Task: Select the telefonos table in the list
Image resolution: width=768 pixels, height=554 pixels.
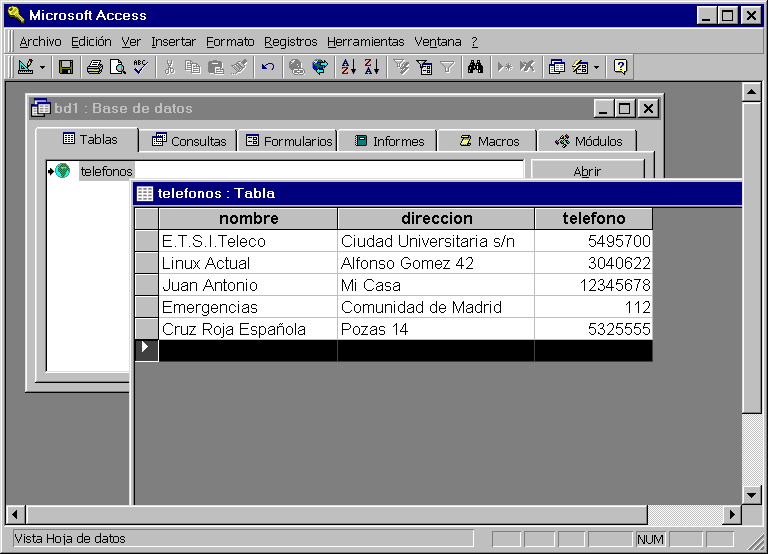Action: tap(106, 171)
